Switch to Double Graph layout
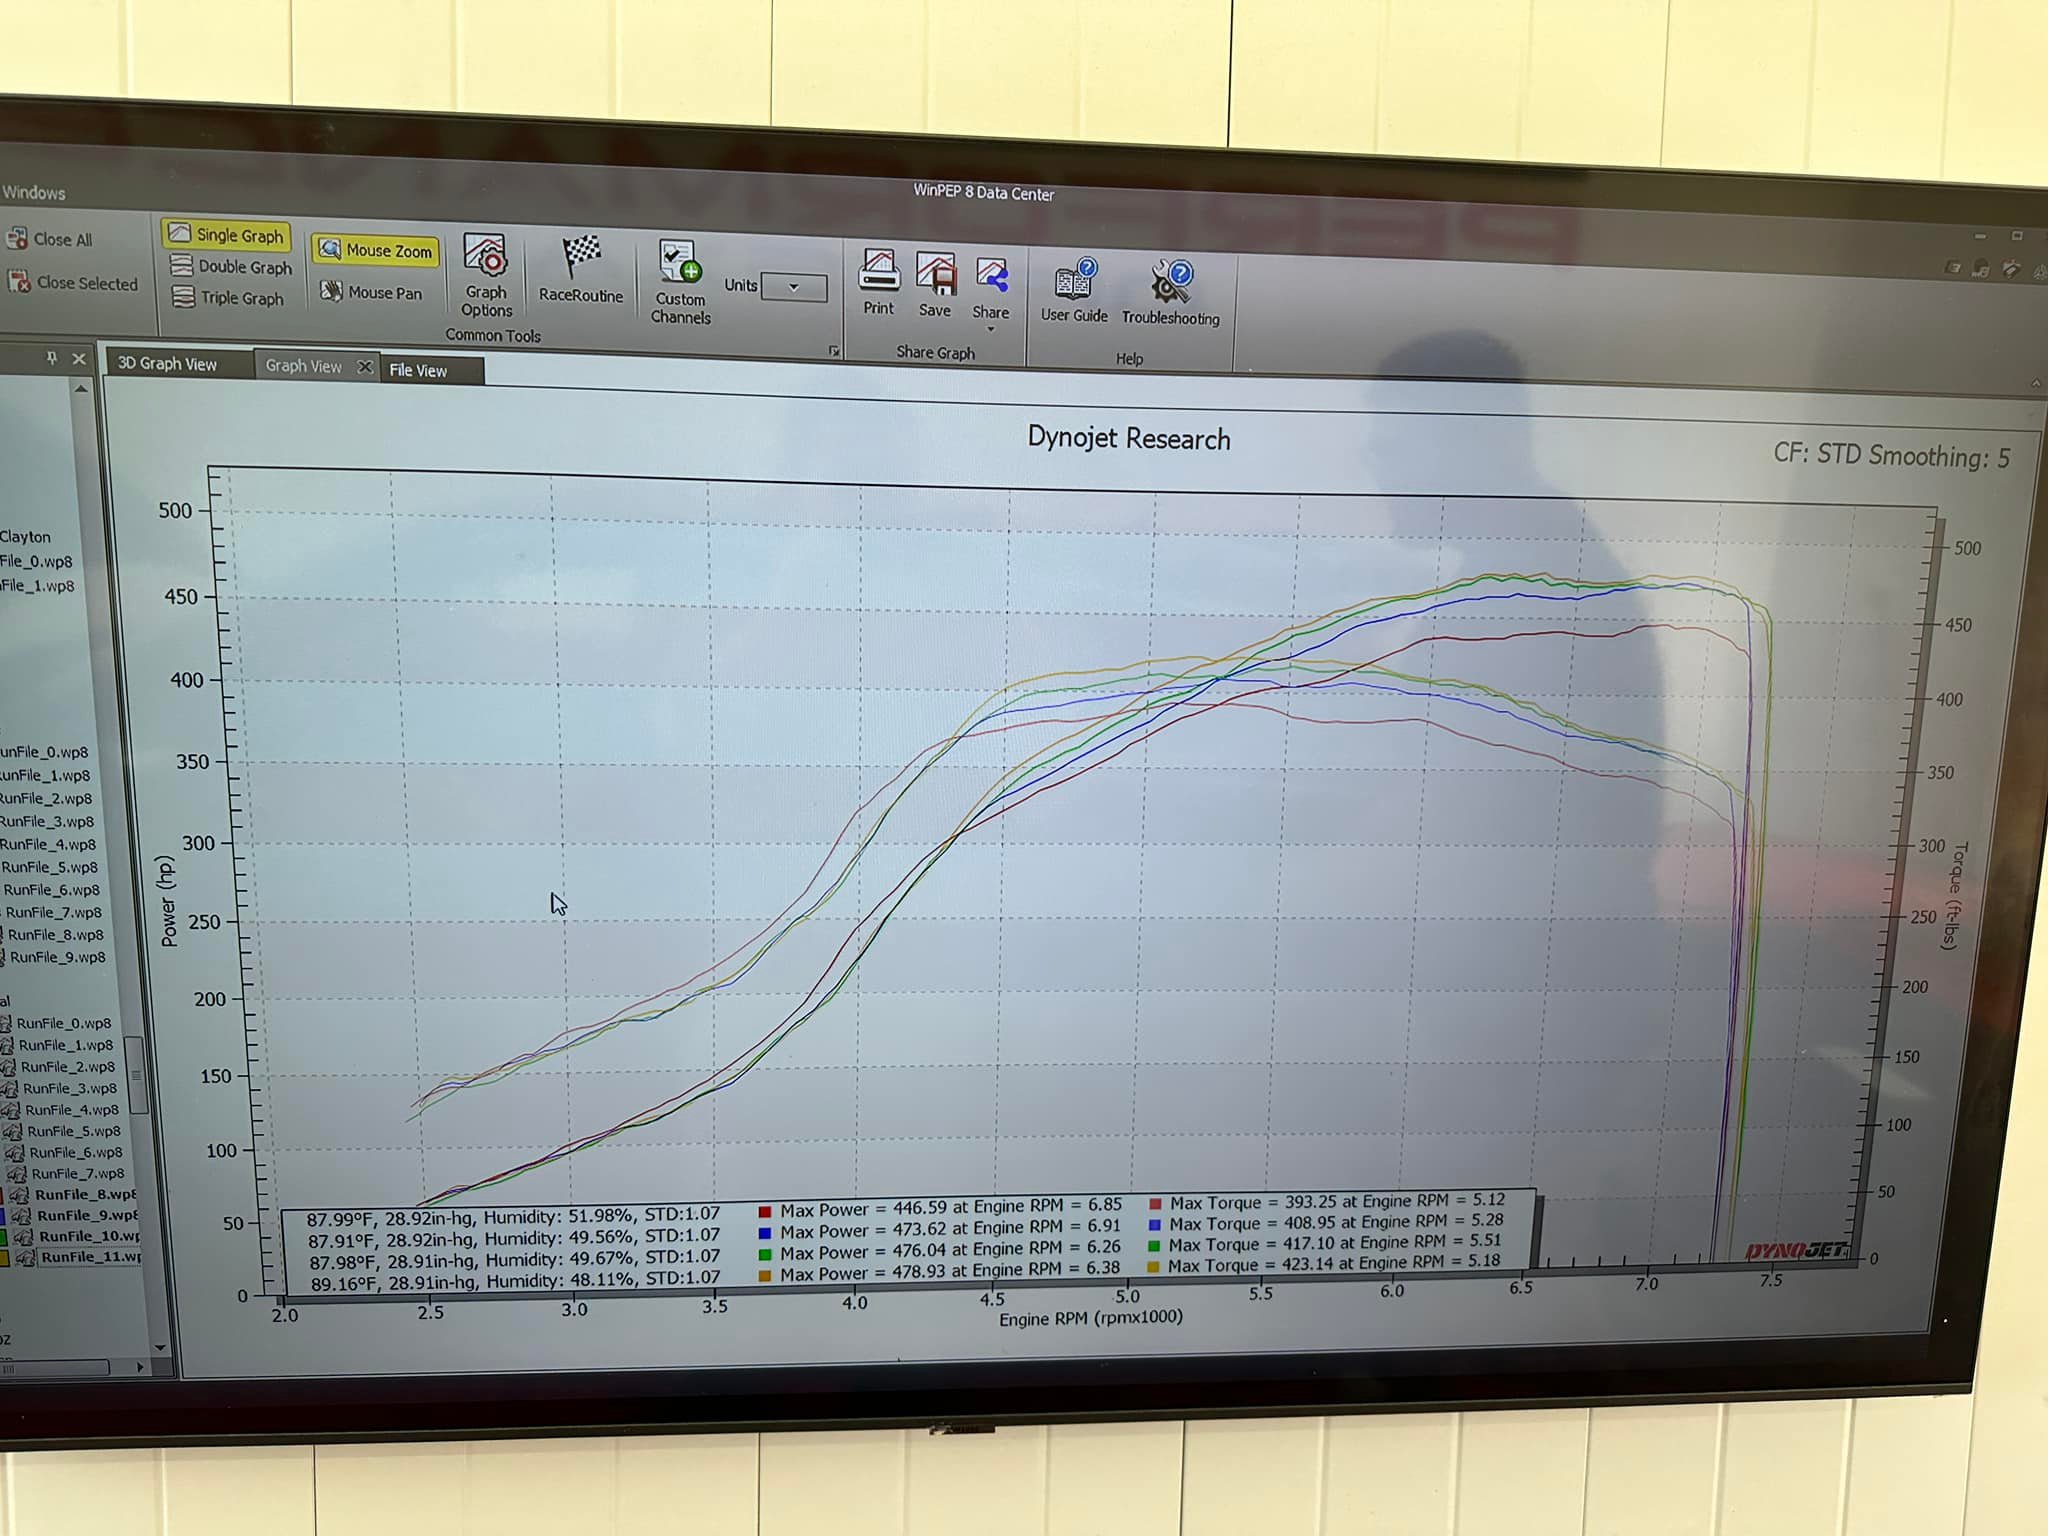2048x1536 pixels. tap(231, 266)
